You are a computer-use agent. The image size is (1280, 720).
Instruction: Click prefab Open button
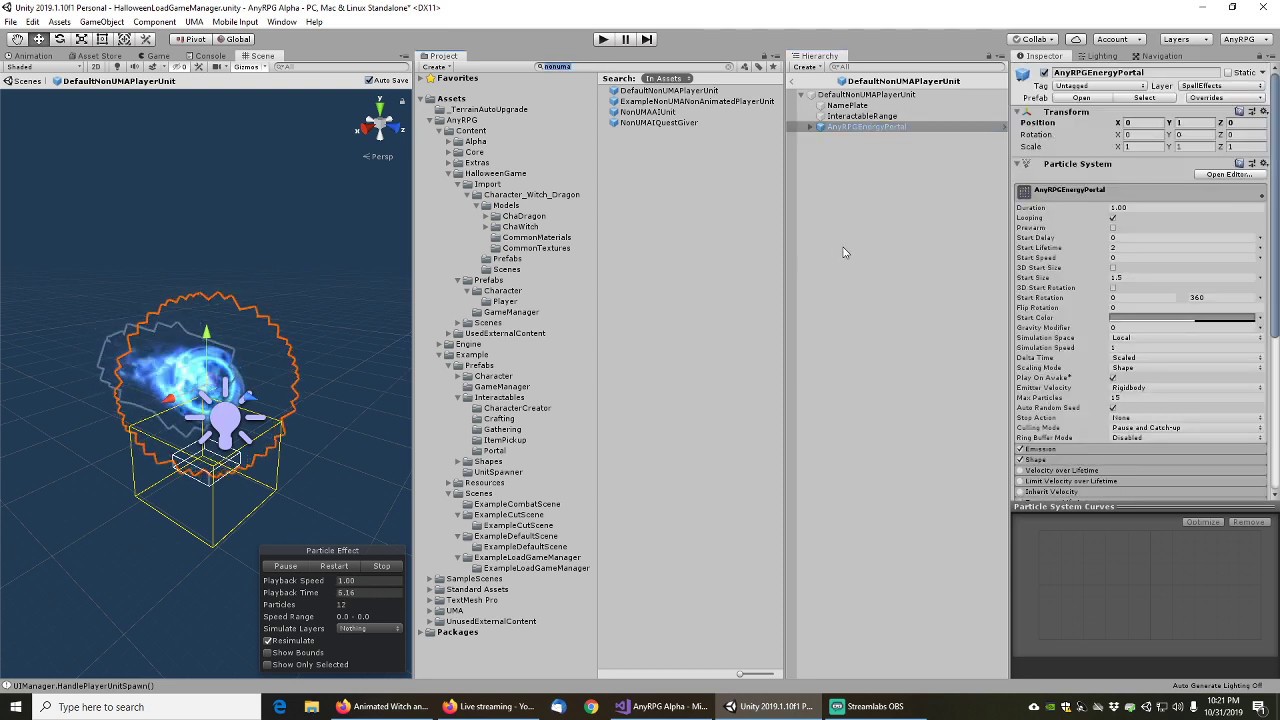point(1082,98)
